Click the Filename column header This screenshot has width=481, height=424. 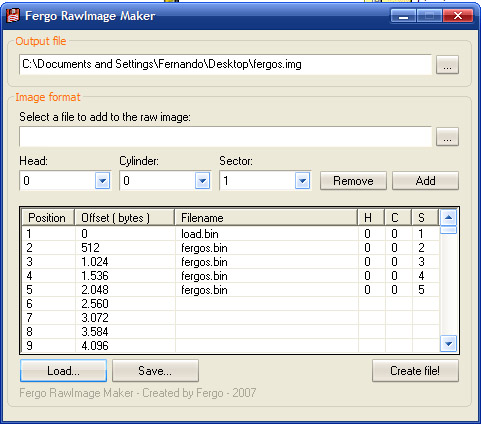(266, 218)
